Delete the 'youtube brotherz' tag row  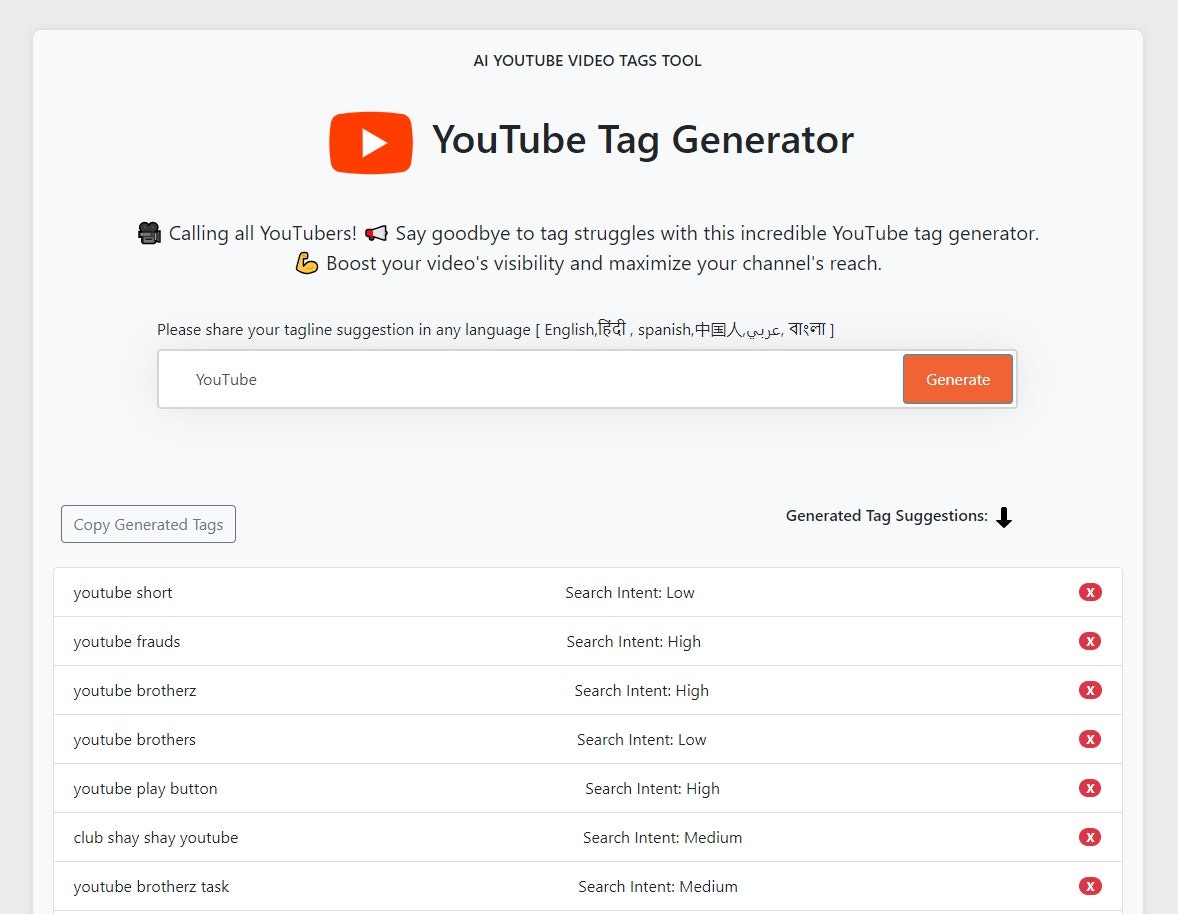coord(1089,690)
